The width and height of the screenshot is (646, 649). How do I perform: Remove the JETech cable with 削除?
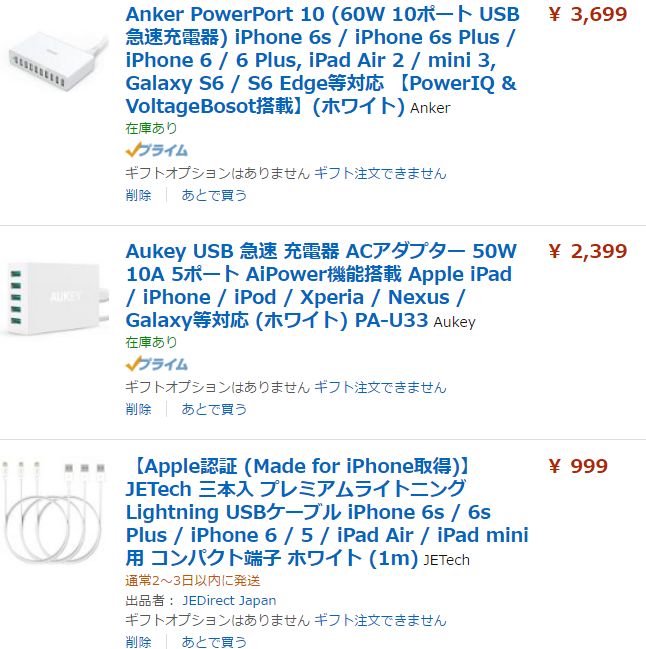coord(139,641)
